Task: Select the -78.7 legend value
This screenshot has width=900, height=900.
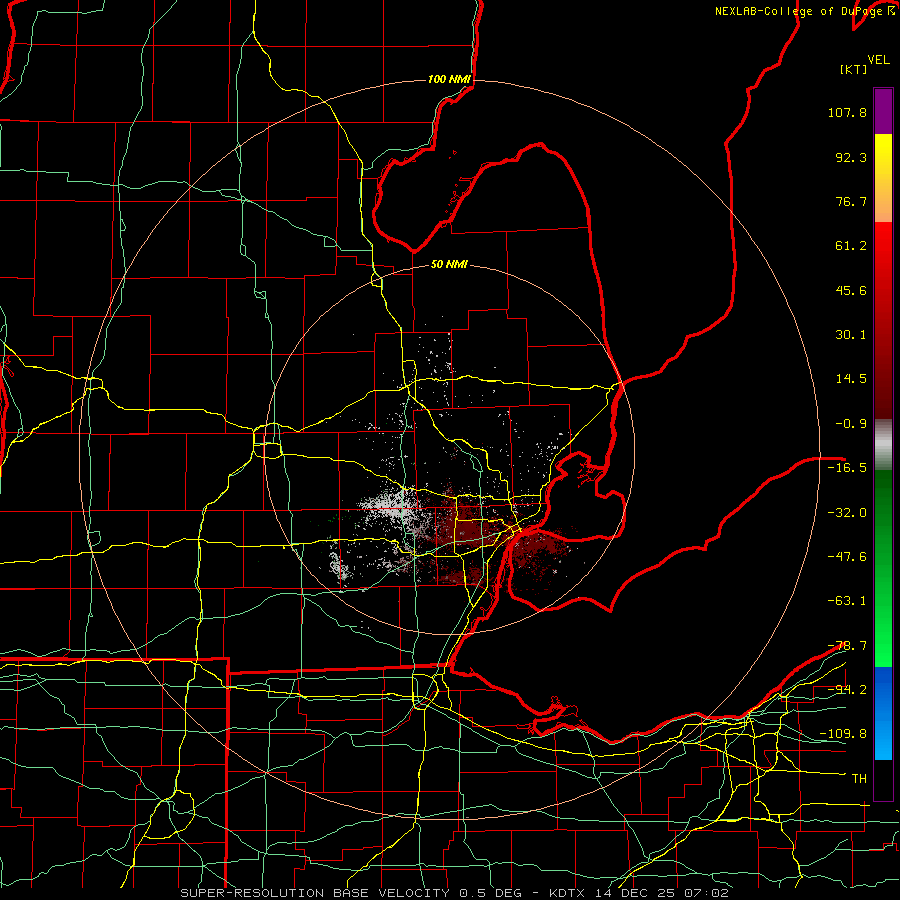Action: point(847,646)
